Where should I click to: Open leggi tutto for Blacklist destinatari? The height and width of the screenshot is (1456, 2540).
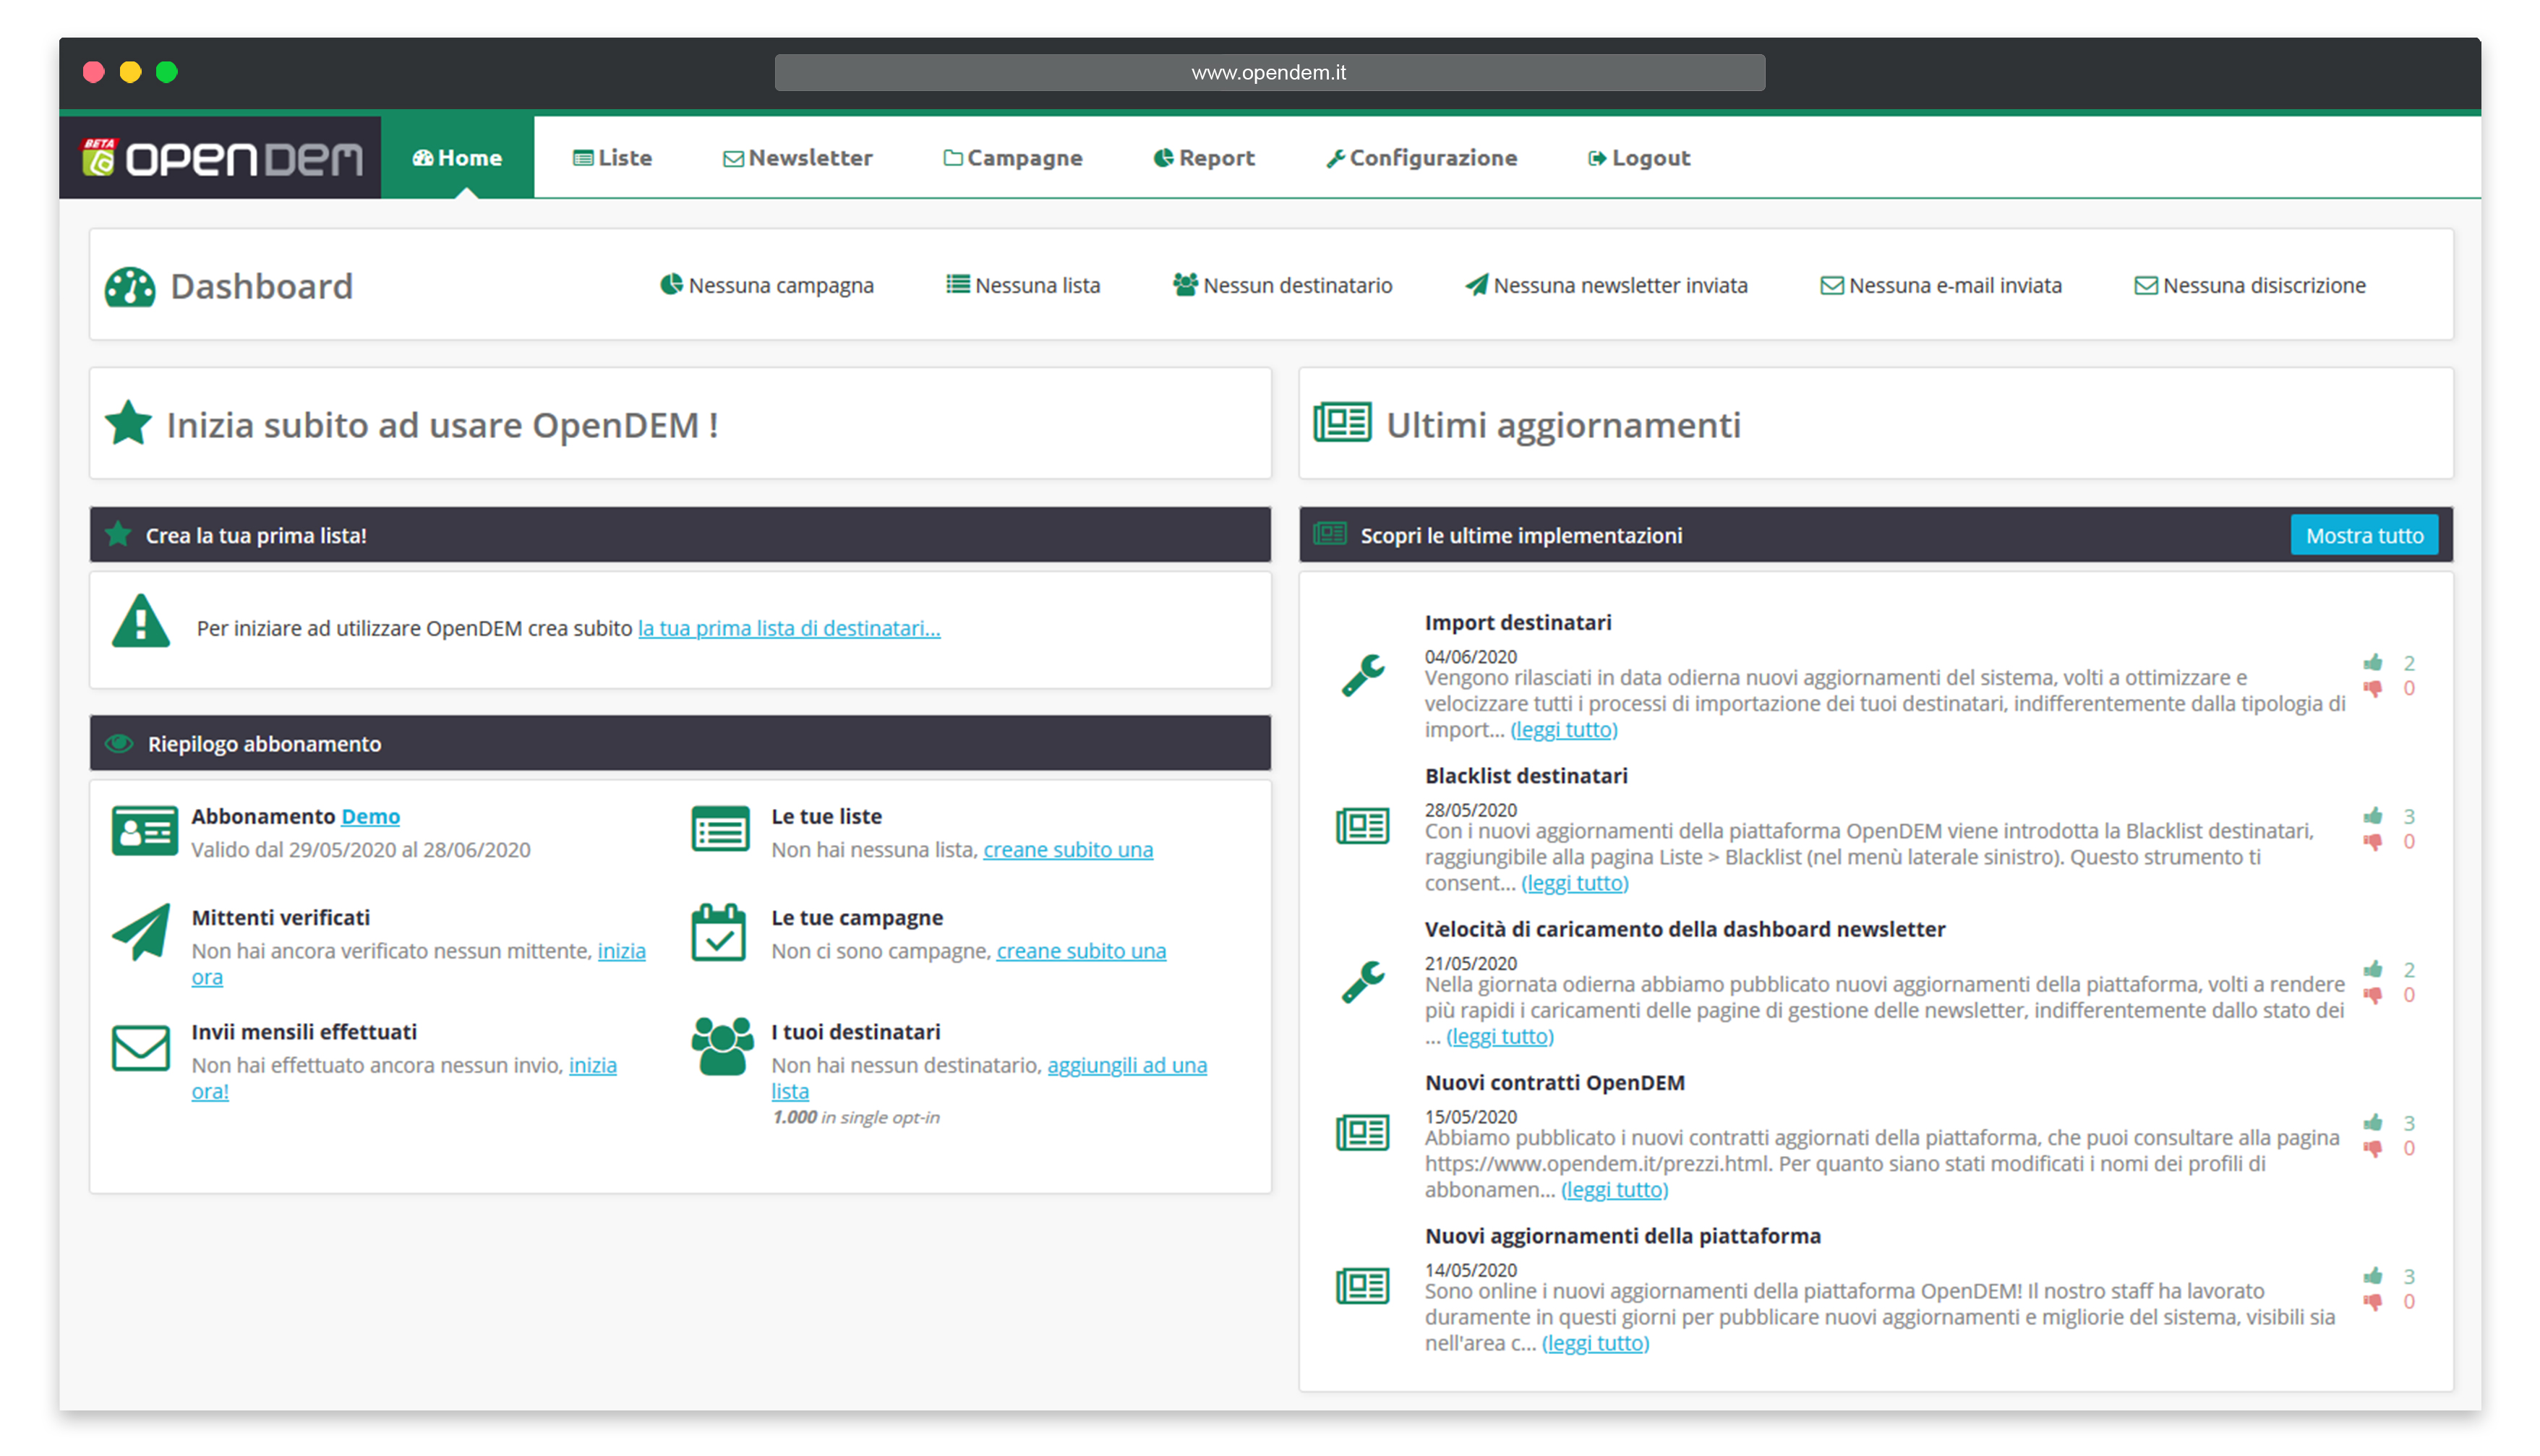pyautogui.click(x=1574, y=883)
